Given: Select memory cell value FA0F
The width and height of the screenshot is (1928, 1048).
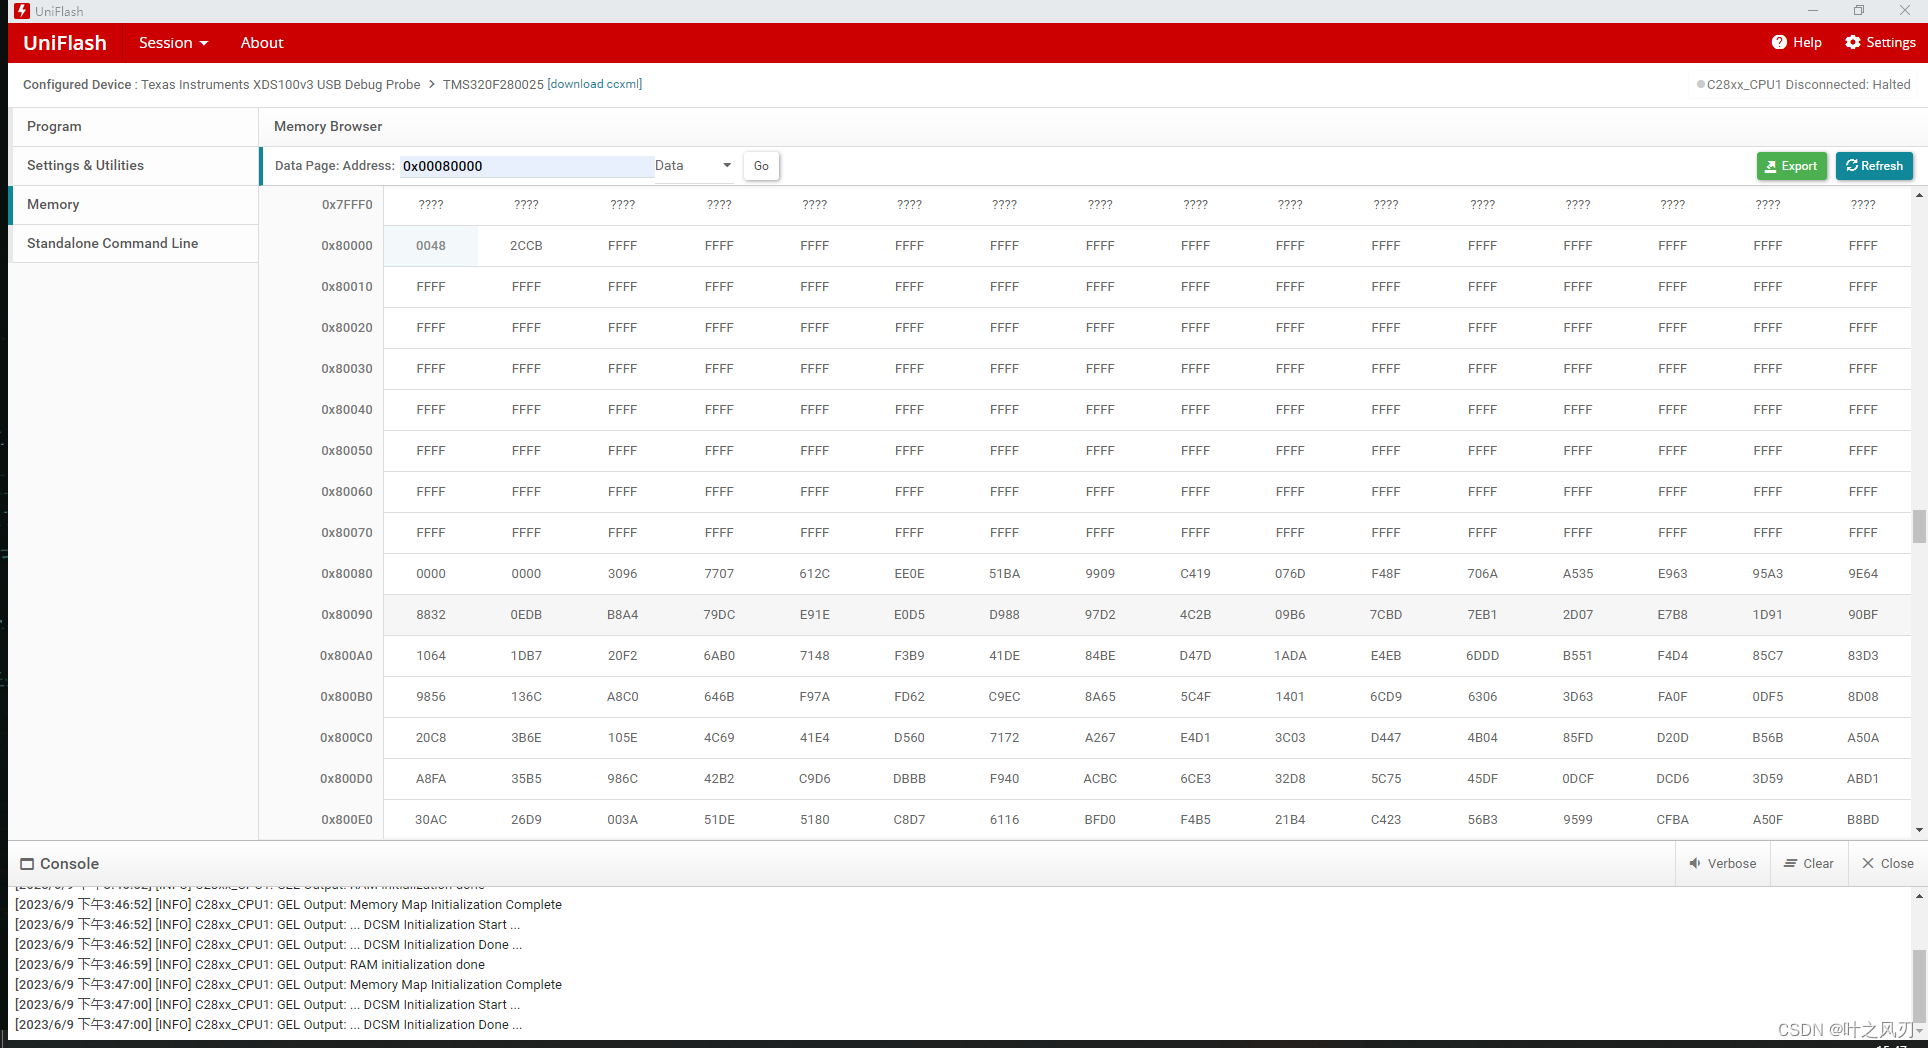Looking at the screenshot, I should 1672,697.
